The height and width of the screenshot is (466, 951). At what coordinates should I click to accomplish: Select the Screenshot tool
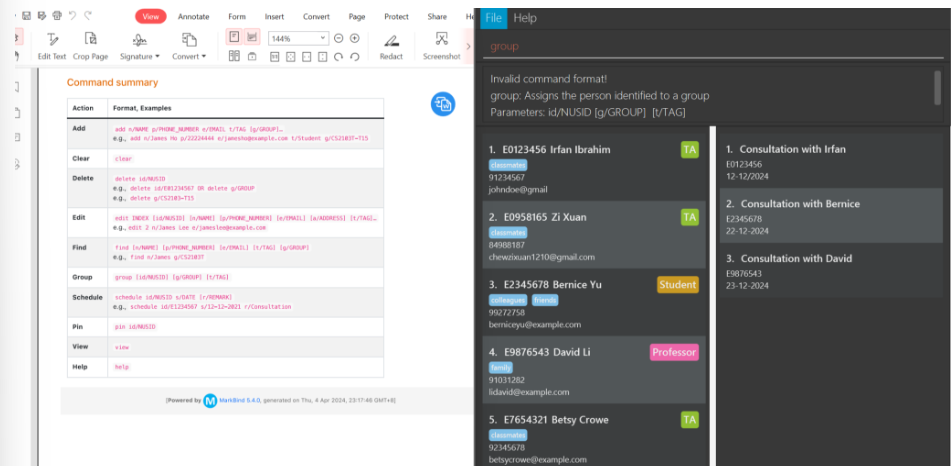(442, 46)
